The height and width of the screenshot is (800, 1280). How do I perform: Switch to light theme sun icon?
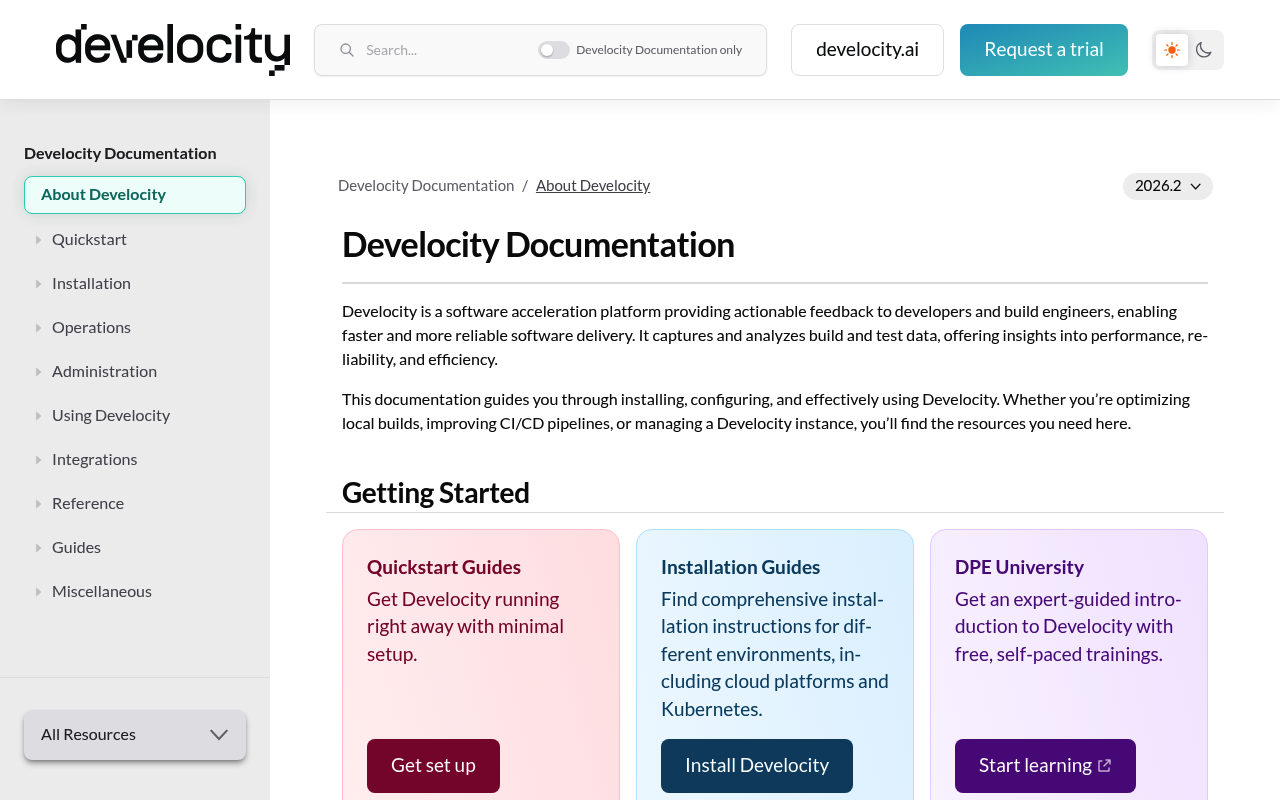coord(1172,50)
